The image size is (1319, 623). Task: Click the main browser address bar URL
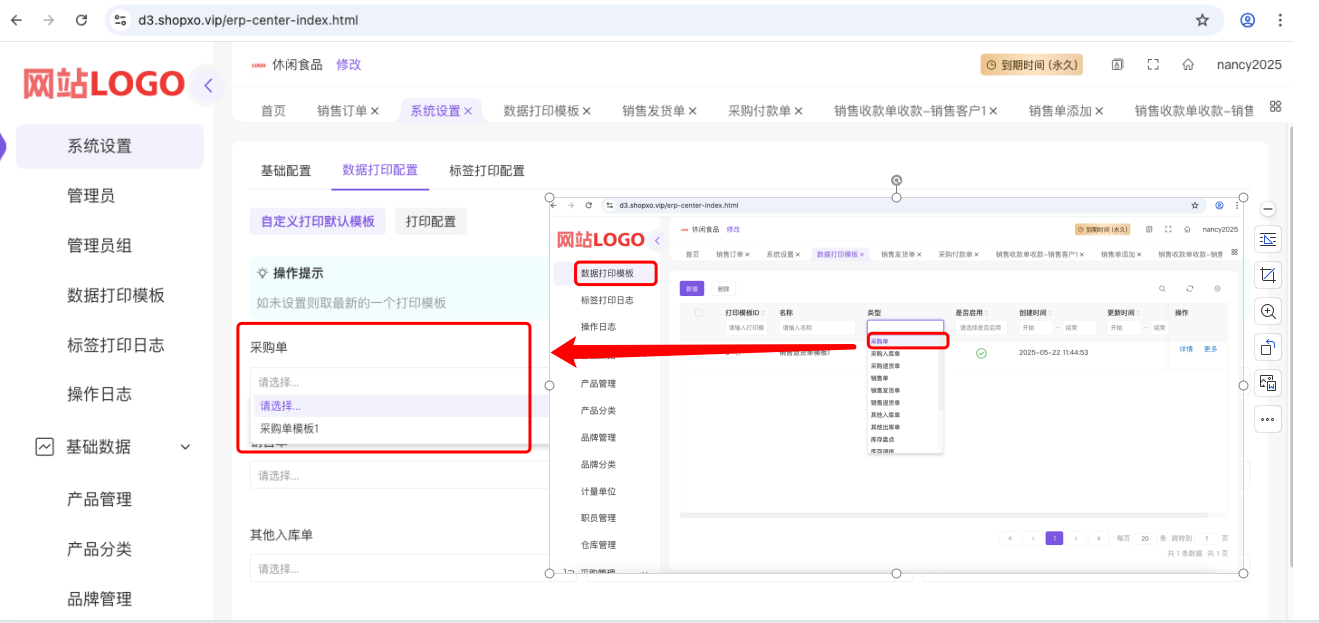(248, 20)
